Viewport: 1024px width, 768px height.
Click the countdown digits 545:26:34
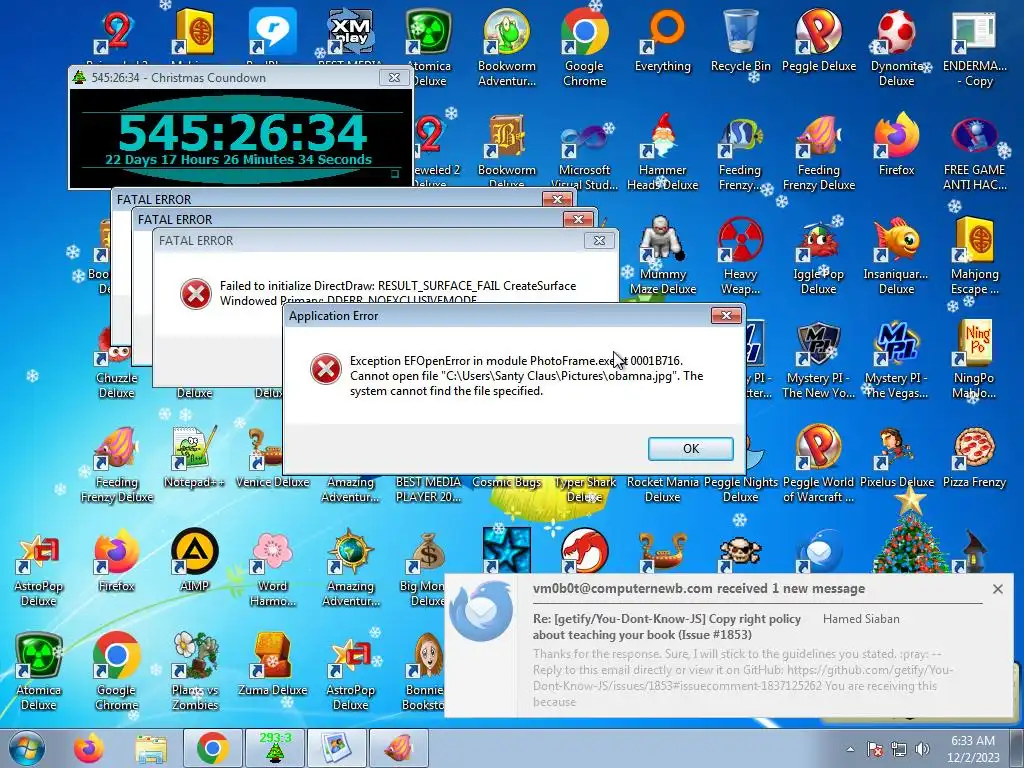[242, 132]
